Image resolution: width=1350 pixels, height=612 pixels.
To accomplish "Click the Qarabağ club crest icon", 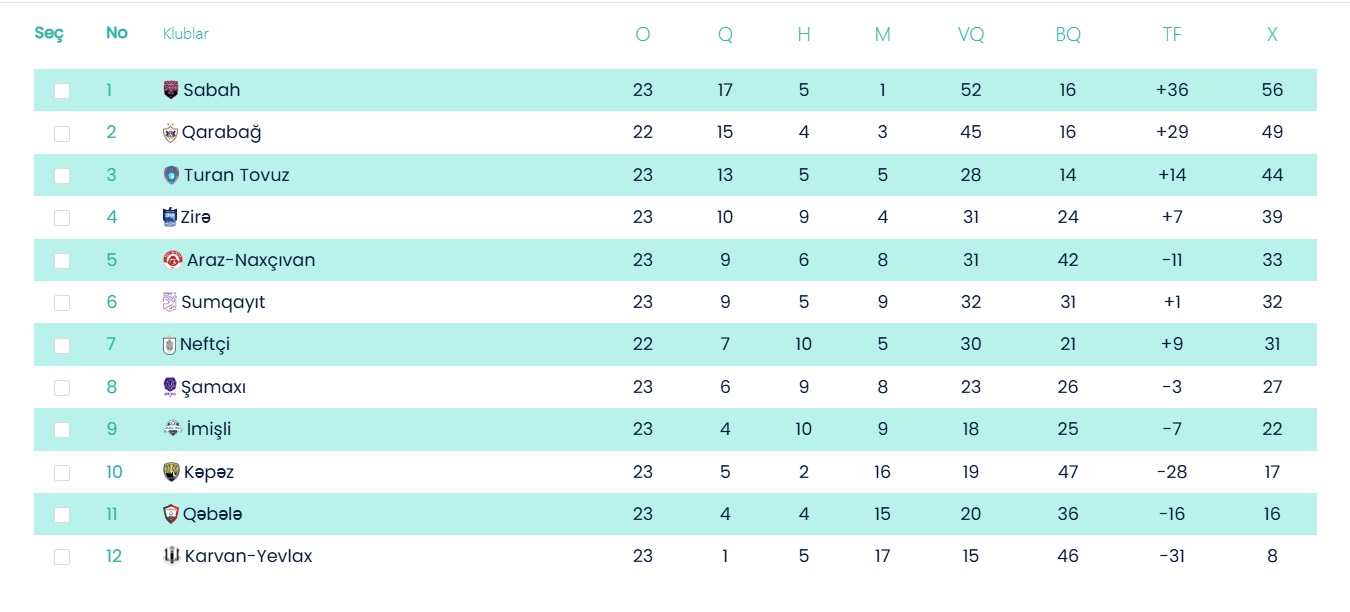I will pyautogui.click(x=170, y=132).
